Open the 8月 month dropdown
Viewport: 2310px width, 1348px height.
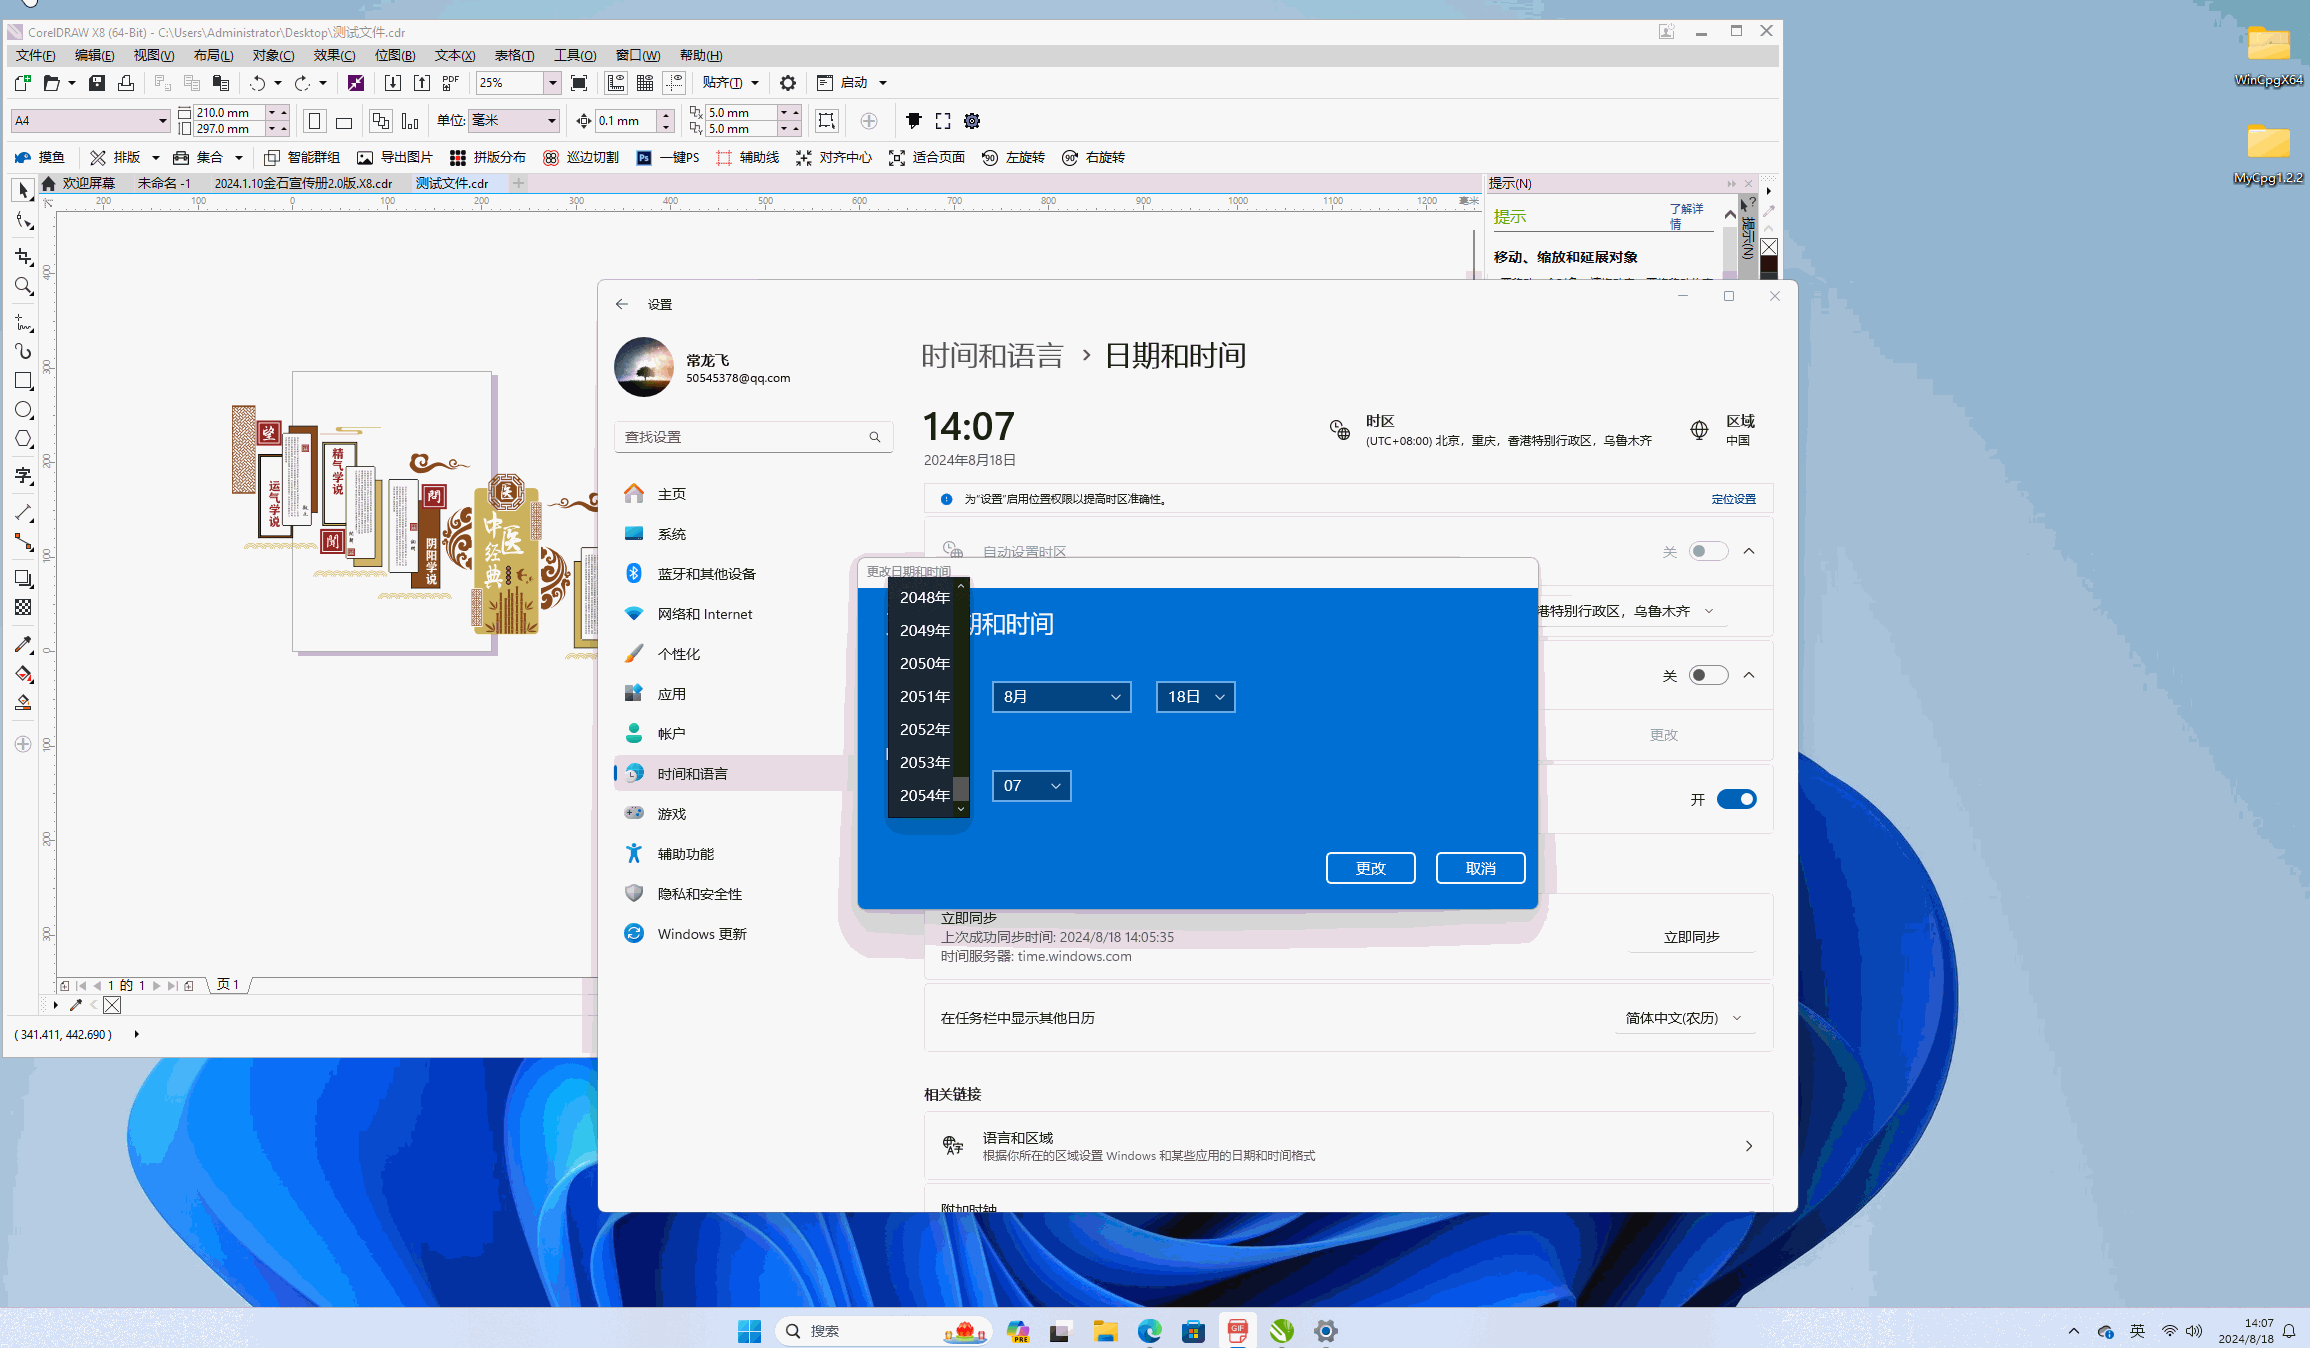pyautogui.click(x=1061, y=697)
